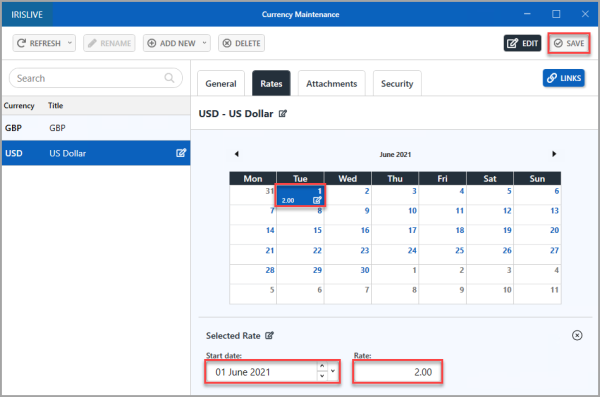Click the Currency column header
The image size is (600, 397).
pos(19,106)
